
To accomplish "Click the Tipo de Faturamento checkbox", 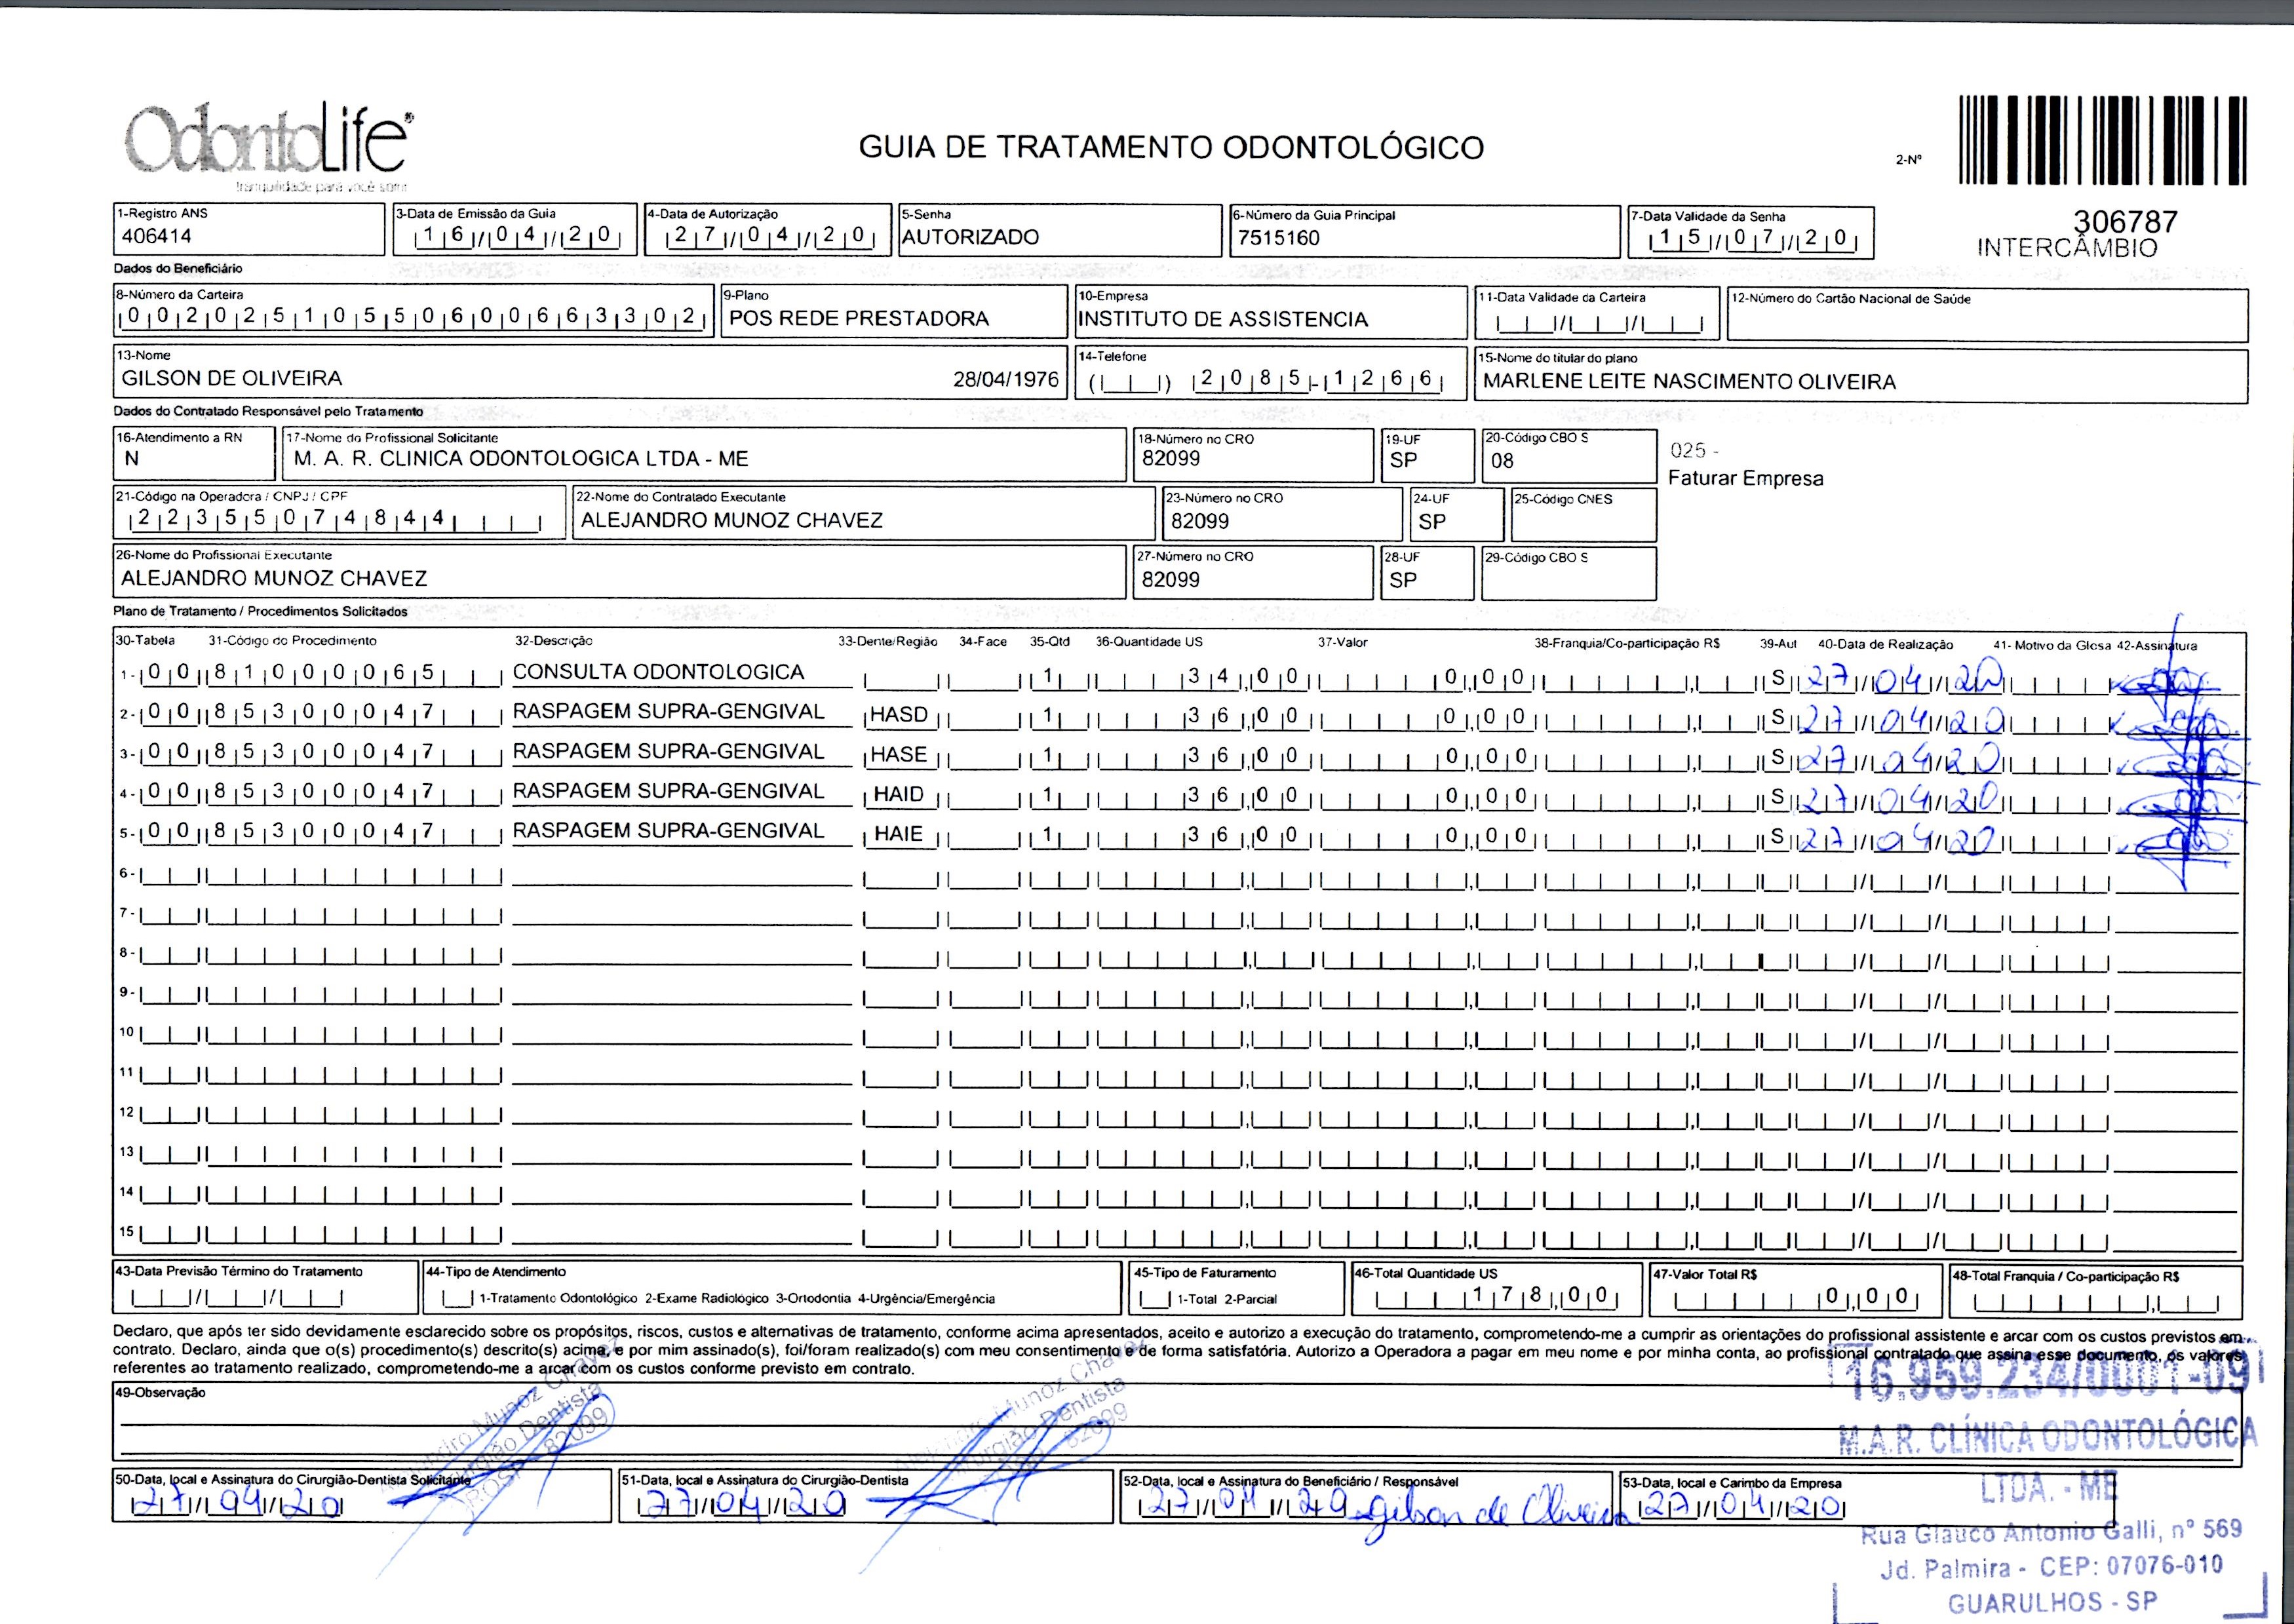I will click(x=1154, y=1300).
